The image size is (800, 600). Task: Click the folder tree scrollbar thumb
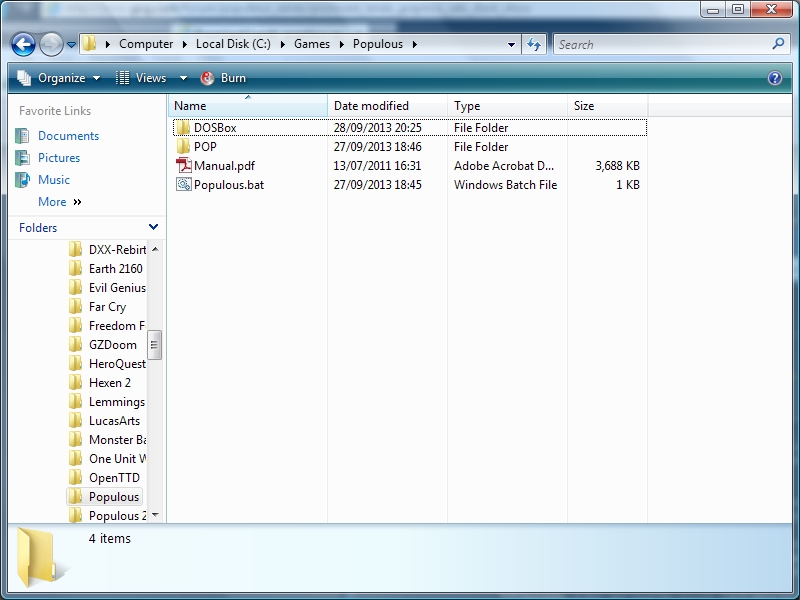pyautogui.click(x=155, y=345)
